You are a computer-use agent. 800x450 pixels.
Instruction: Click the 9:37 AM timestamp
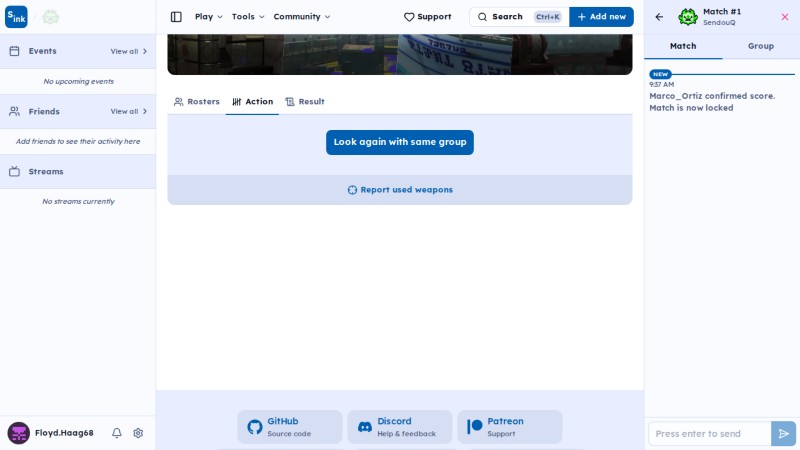point(662,85)
